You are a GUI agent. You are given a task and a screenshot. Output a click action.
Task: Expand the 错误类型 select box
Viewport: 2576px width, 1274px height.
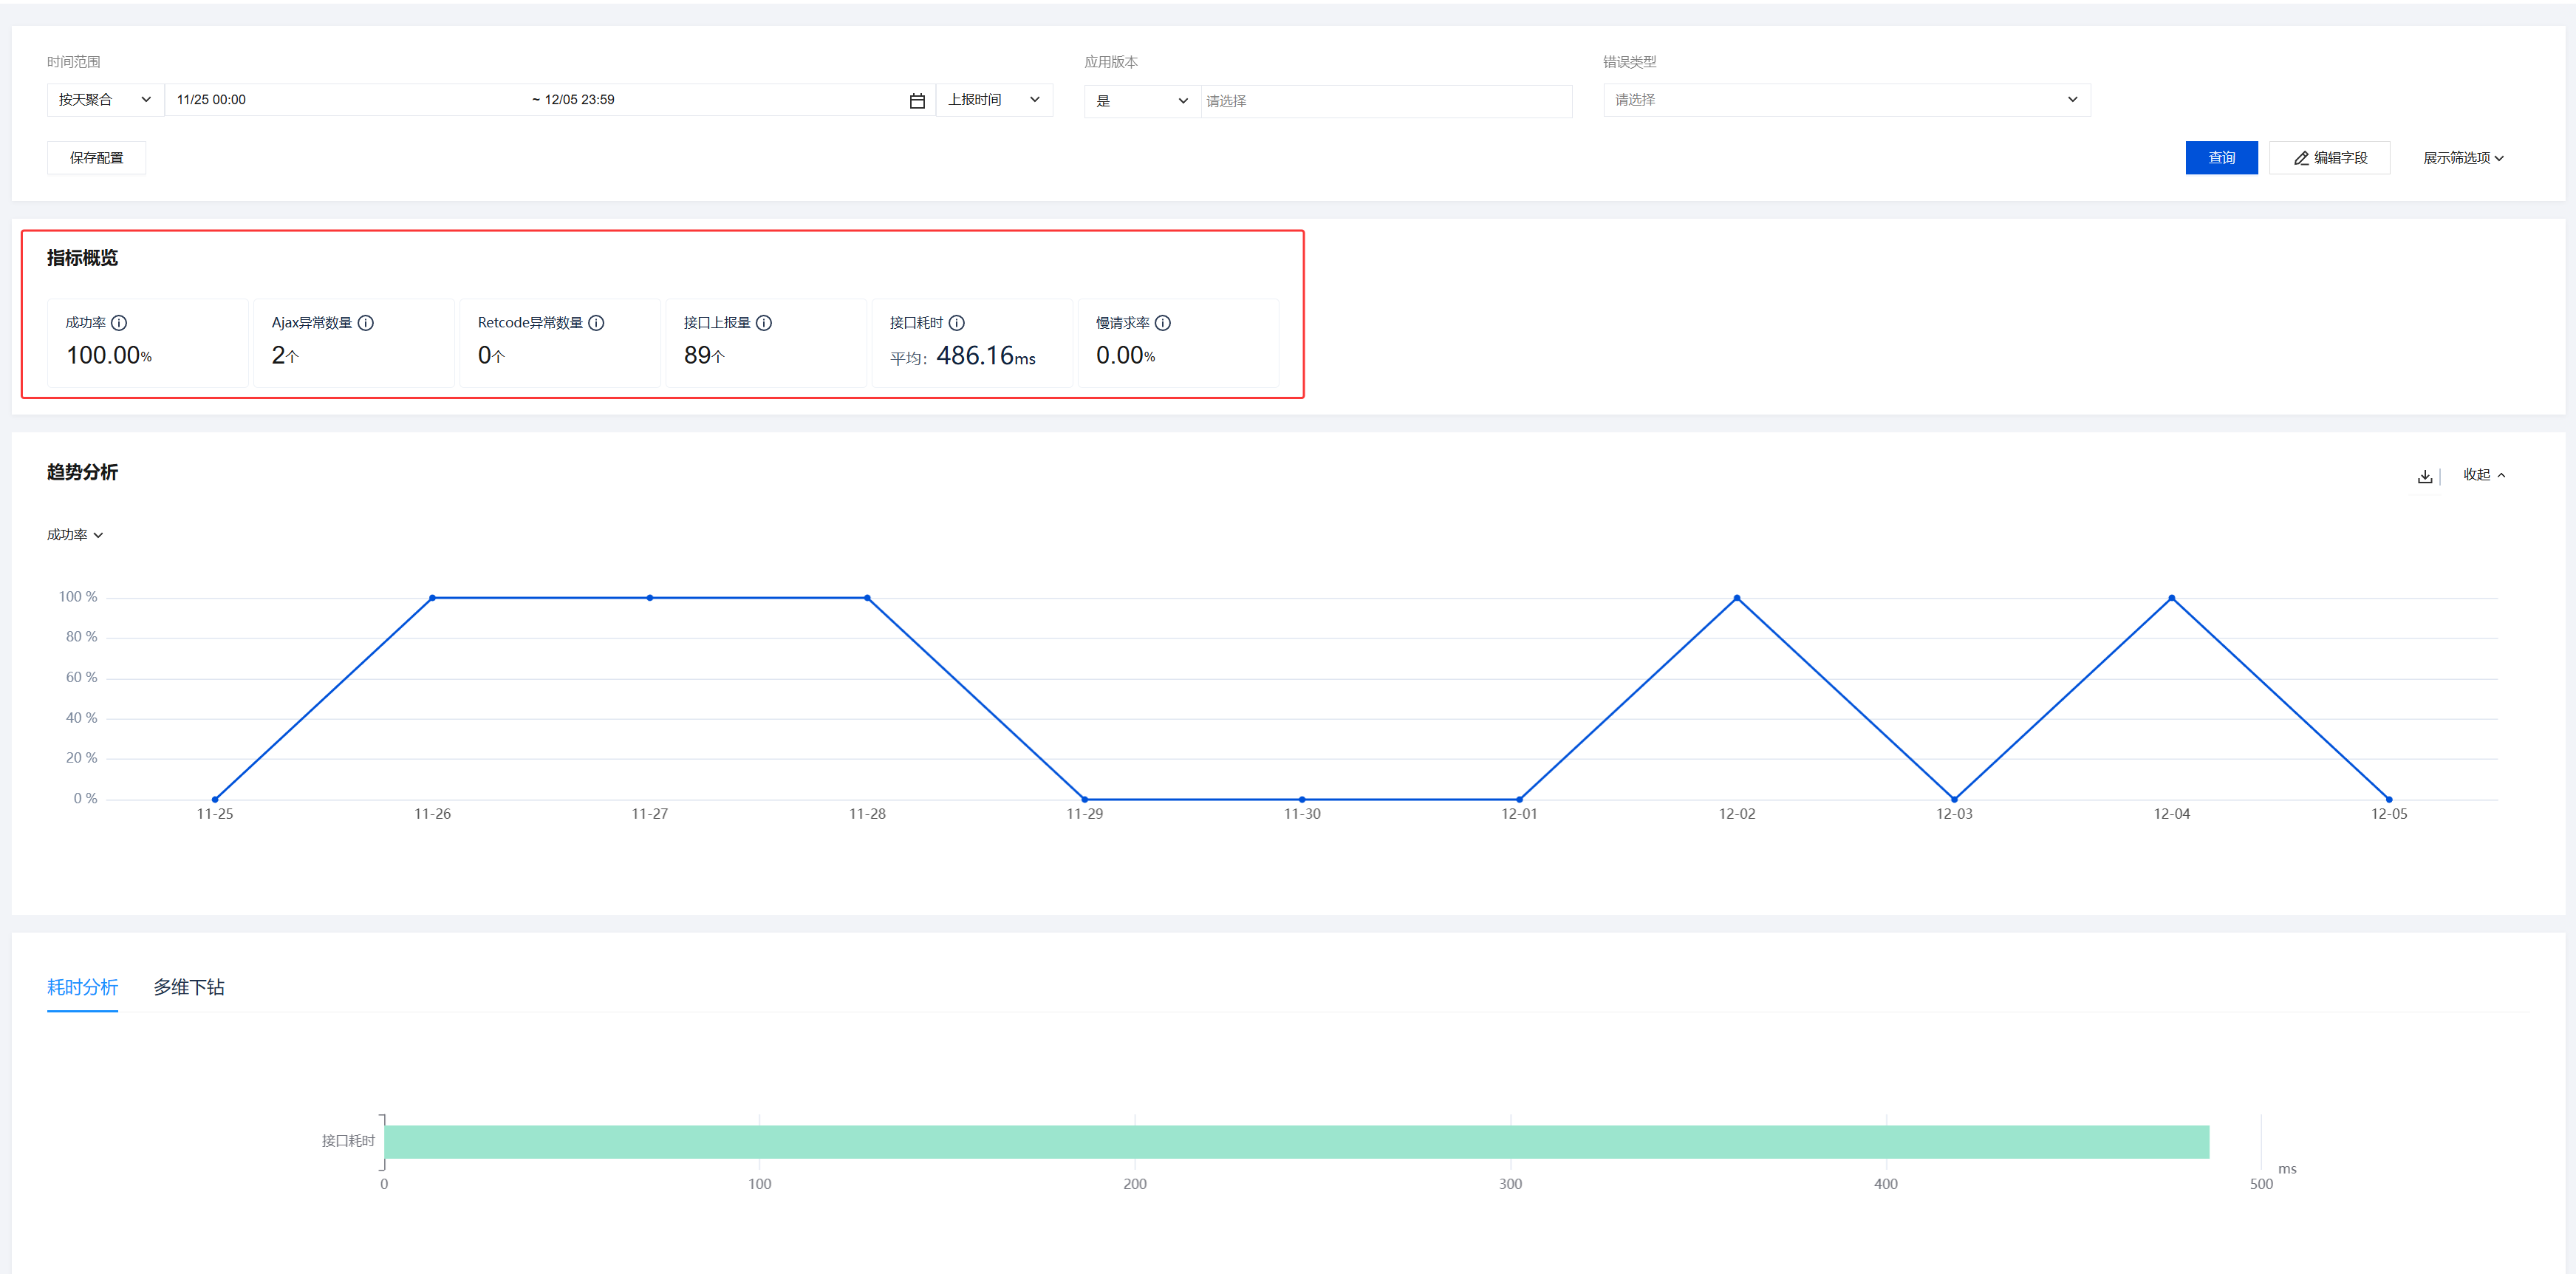point(1846,100)
